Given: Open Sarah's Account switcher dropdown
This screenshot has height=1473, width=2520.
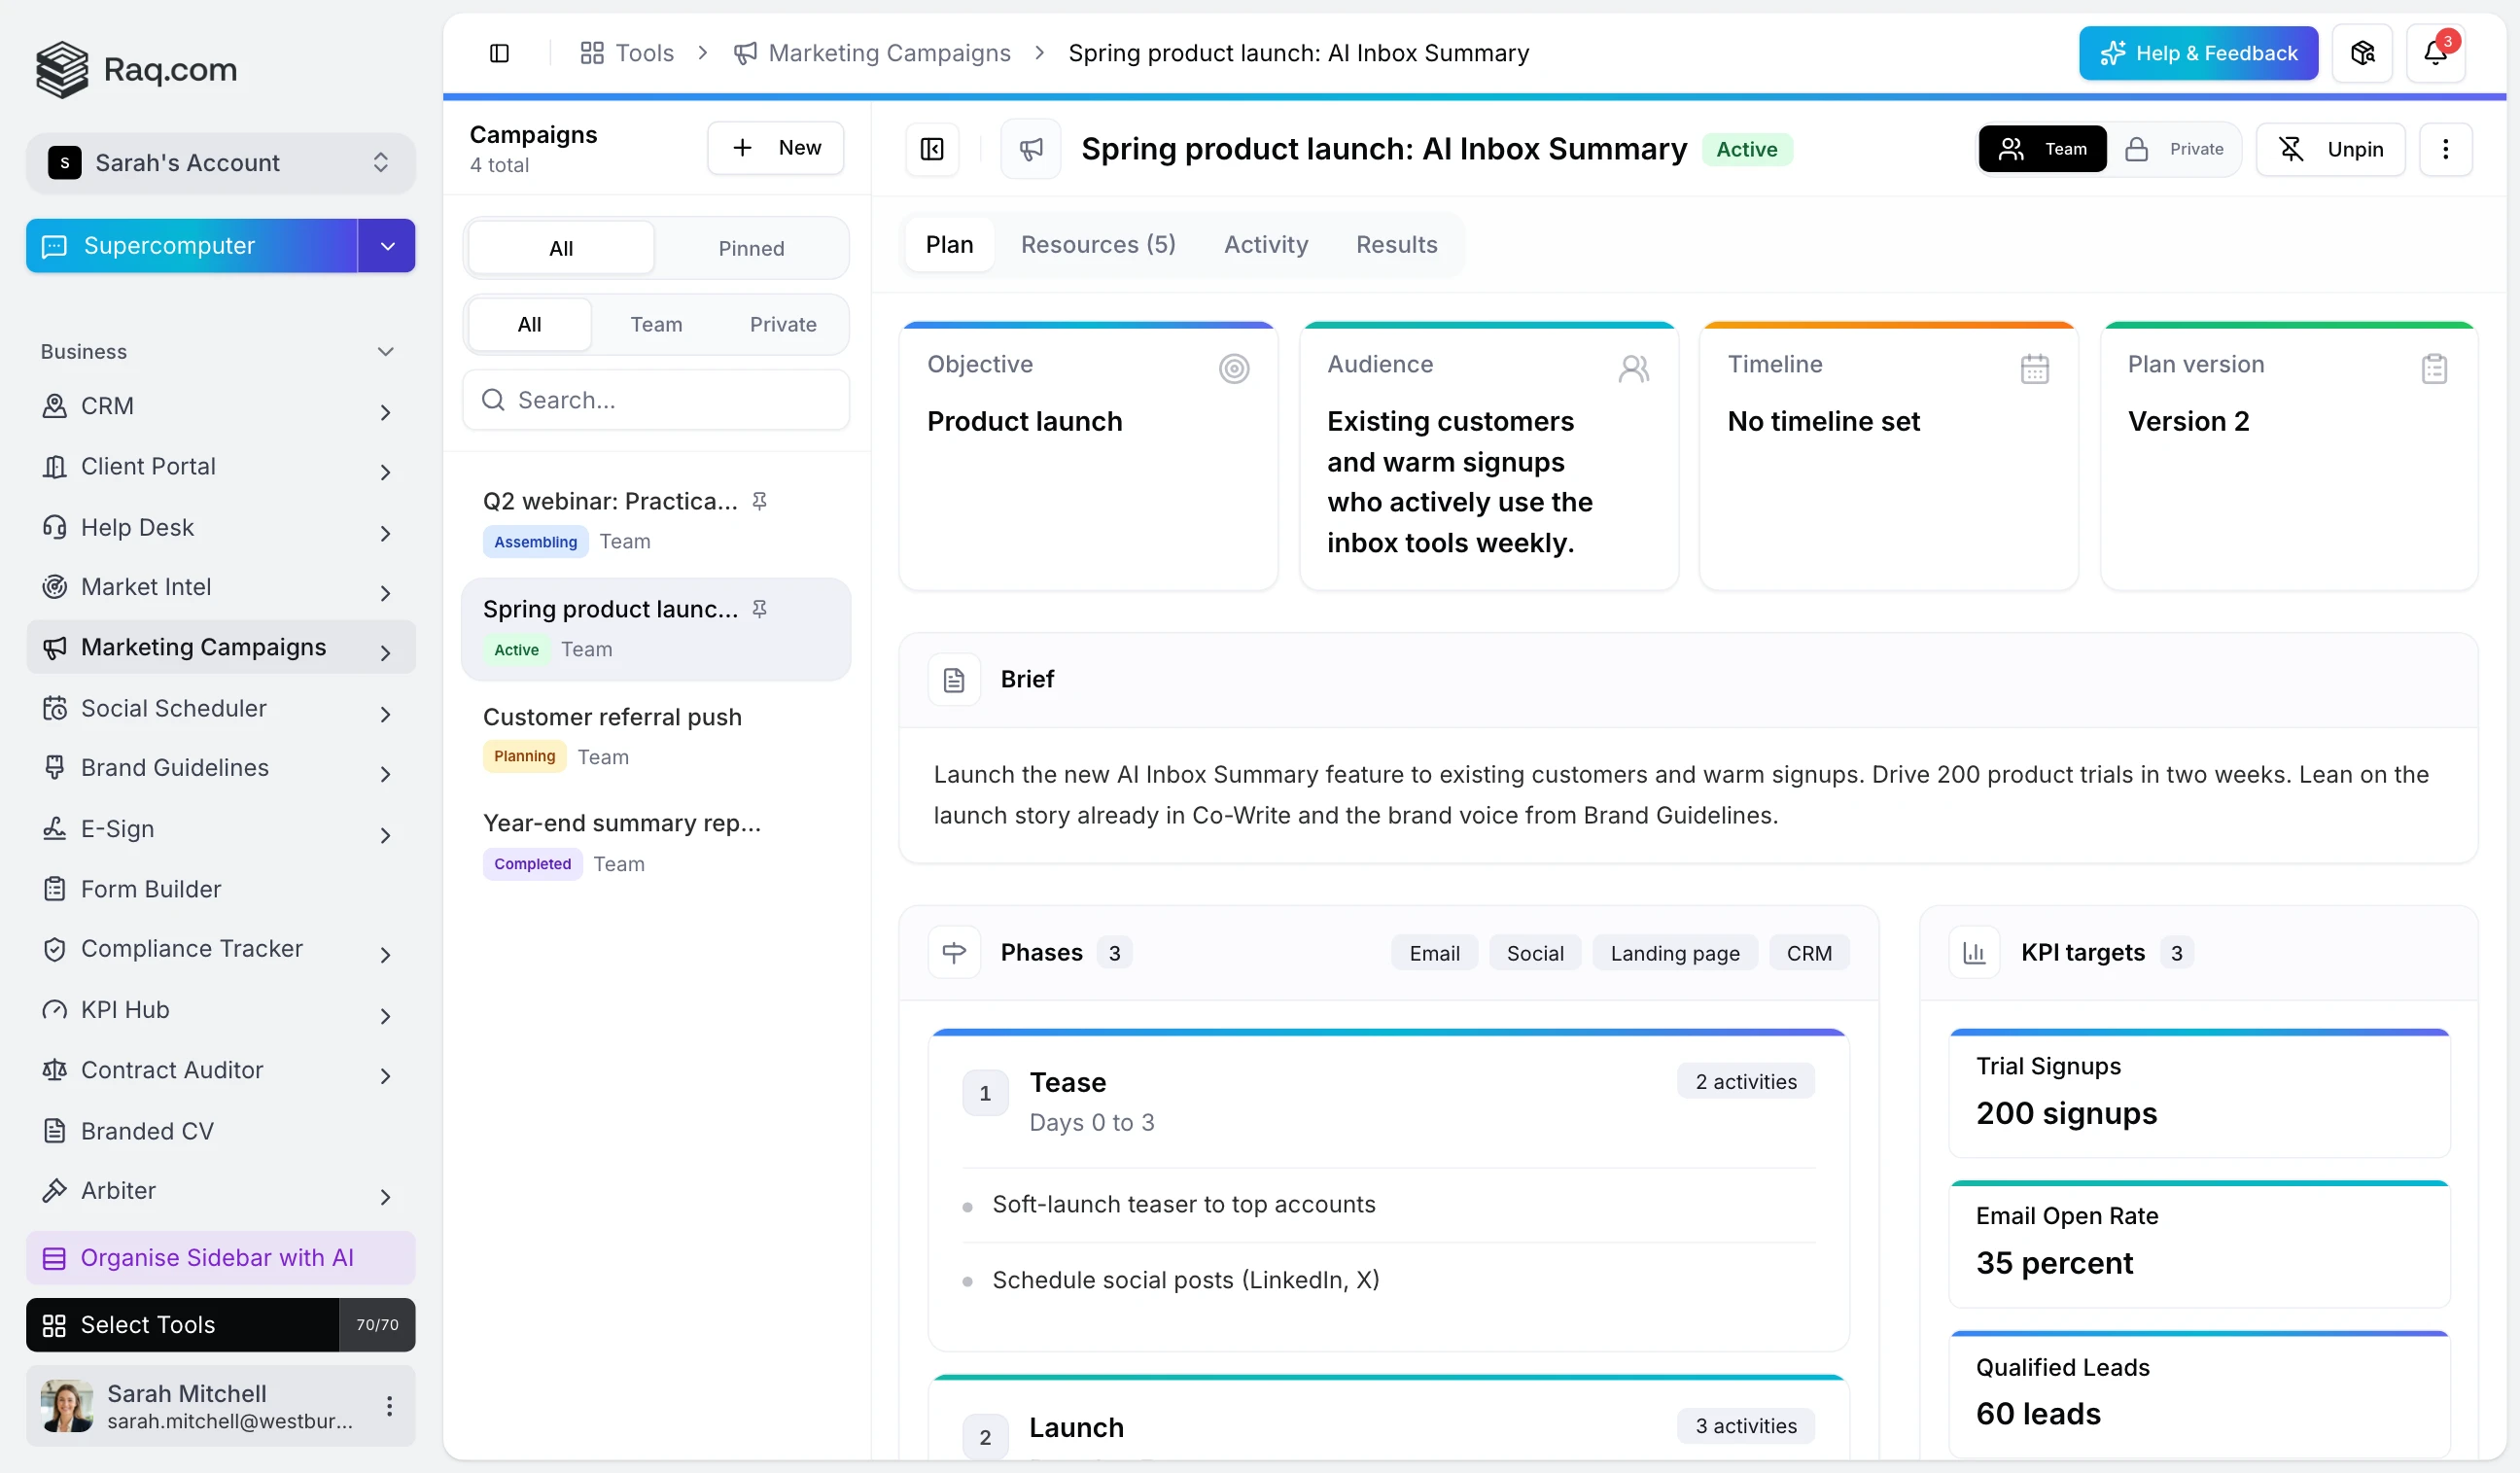Looking at the screenshot, I should point(220,163).
